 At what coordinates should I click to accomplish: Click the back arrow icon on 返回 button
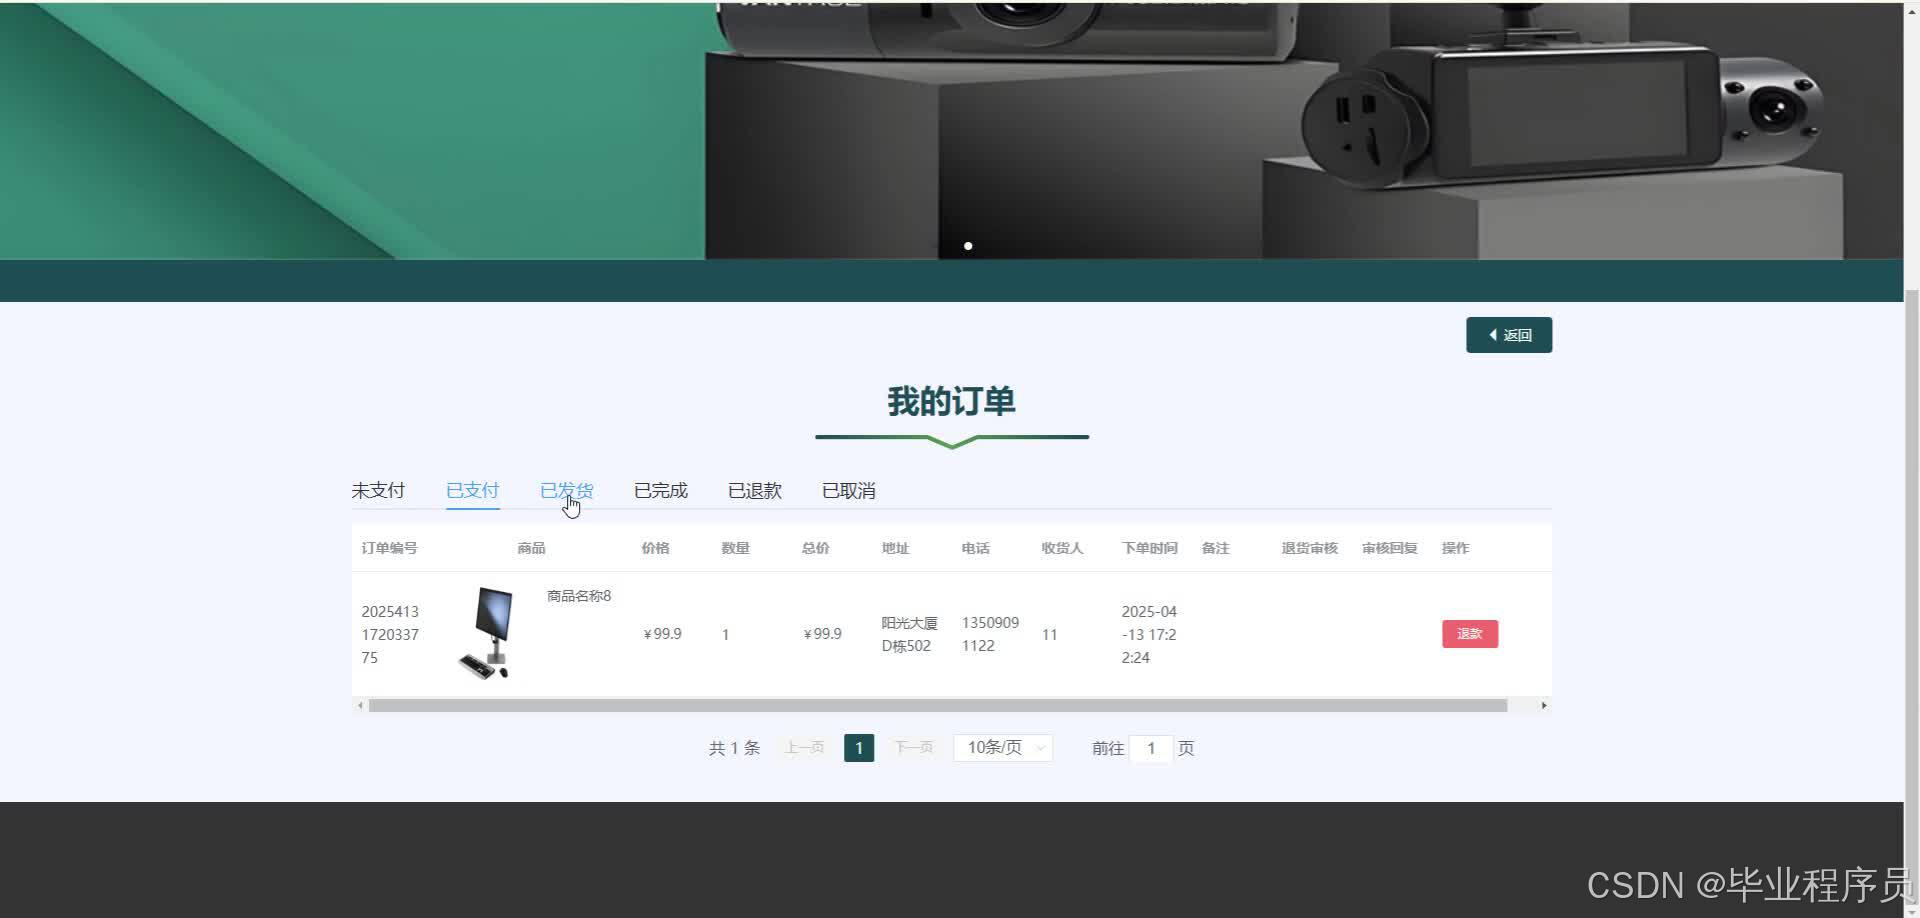1492,334
